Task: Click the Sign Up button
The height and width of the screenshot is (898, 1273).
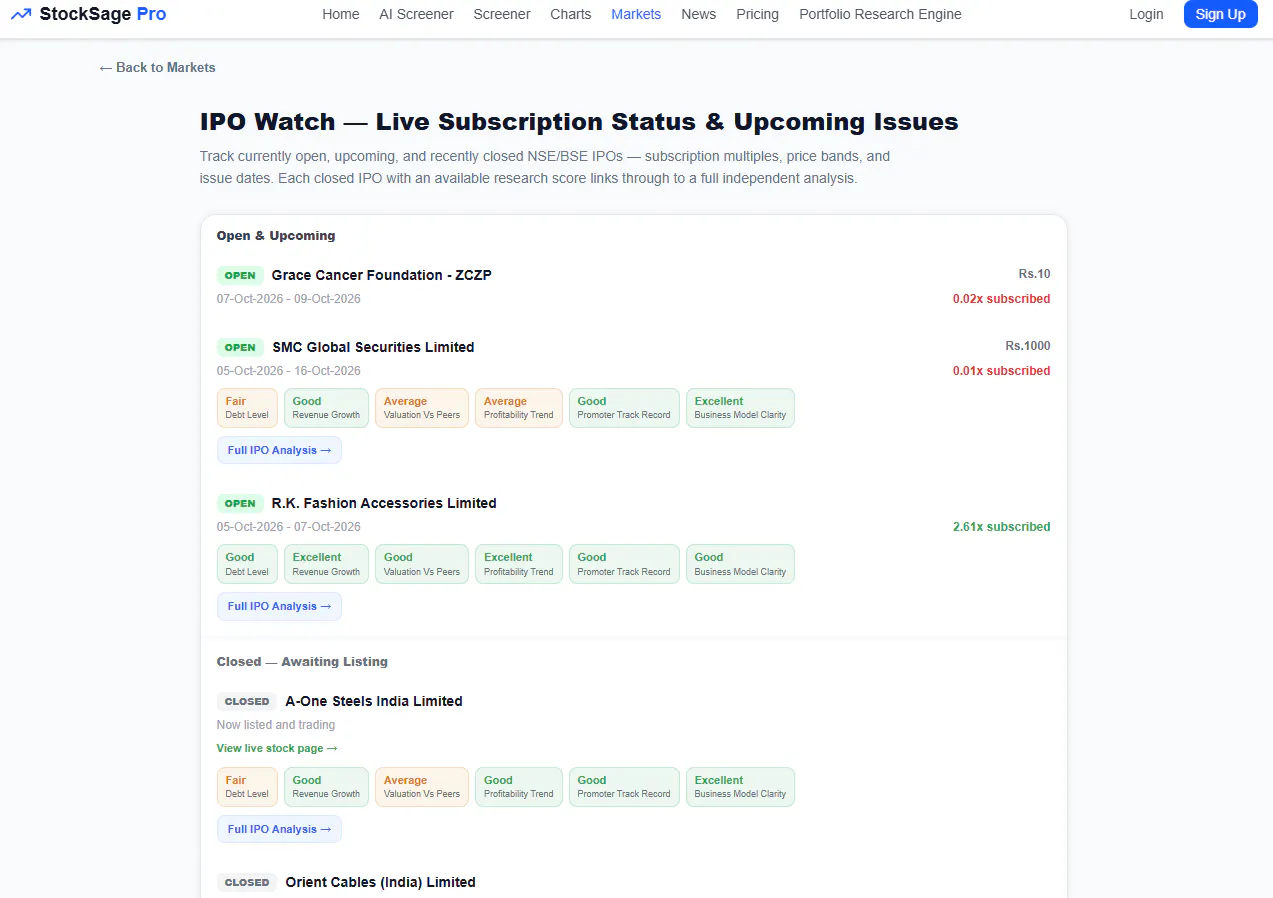Action: (1221, 14)
